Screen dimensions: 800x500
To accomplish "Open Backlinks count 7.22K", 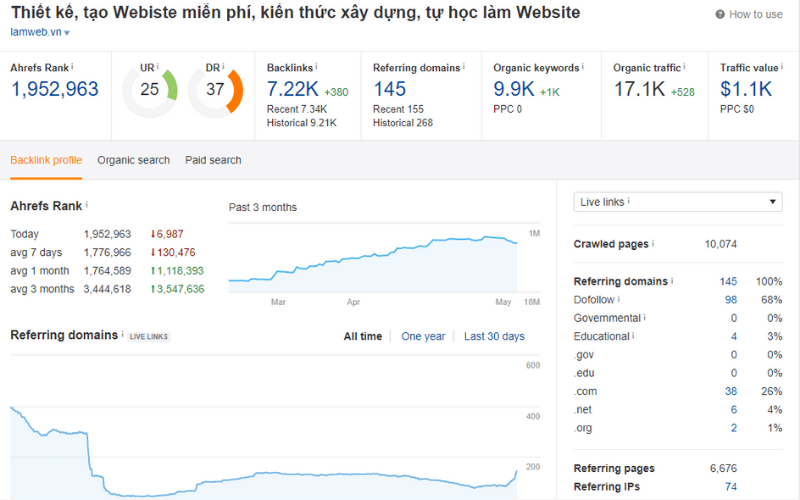I will coord(293,89).
